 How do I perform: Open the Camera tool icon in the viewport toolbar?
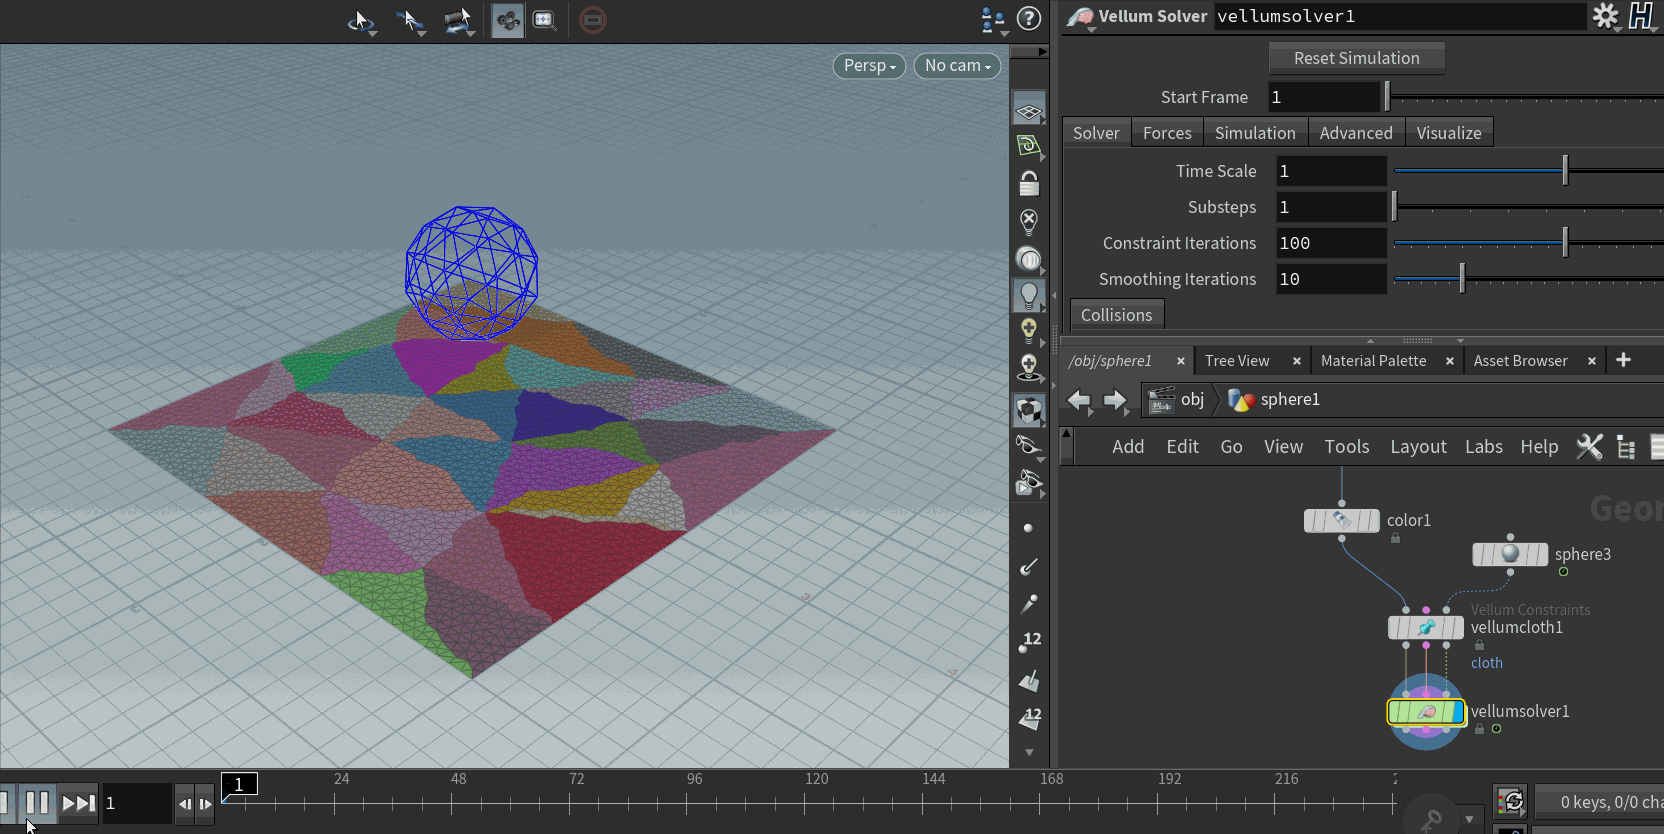coord(458,20)
